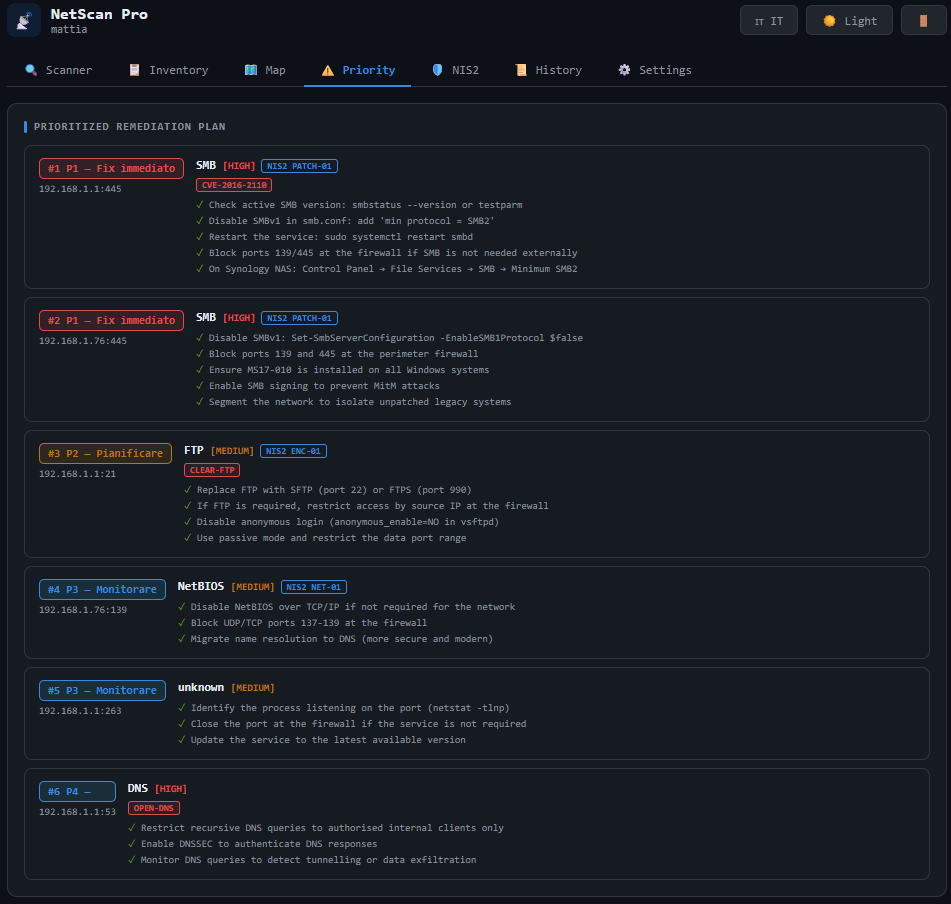Click the [HIGH] label next to DNS
The width and height of the screenshot is (951, 904).
pyautogui.click(x=171, y=789)
